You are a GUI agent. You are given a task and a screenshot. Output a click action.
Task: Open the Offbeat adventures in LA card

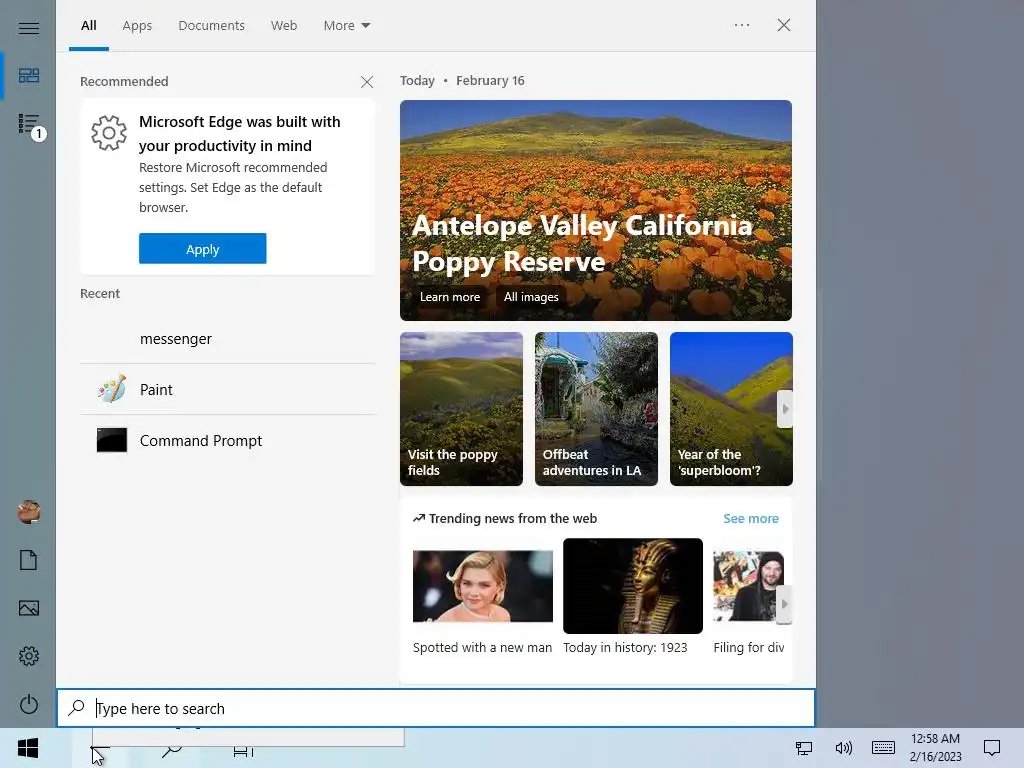pyautogui.click(x=596, y=409)
